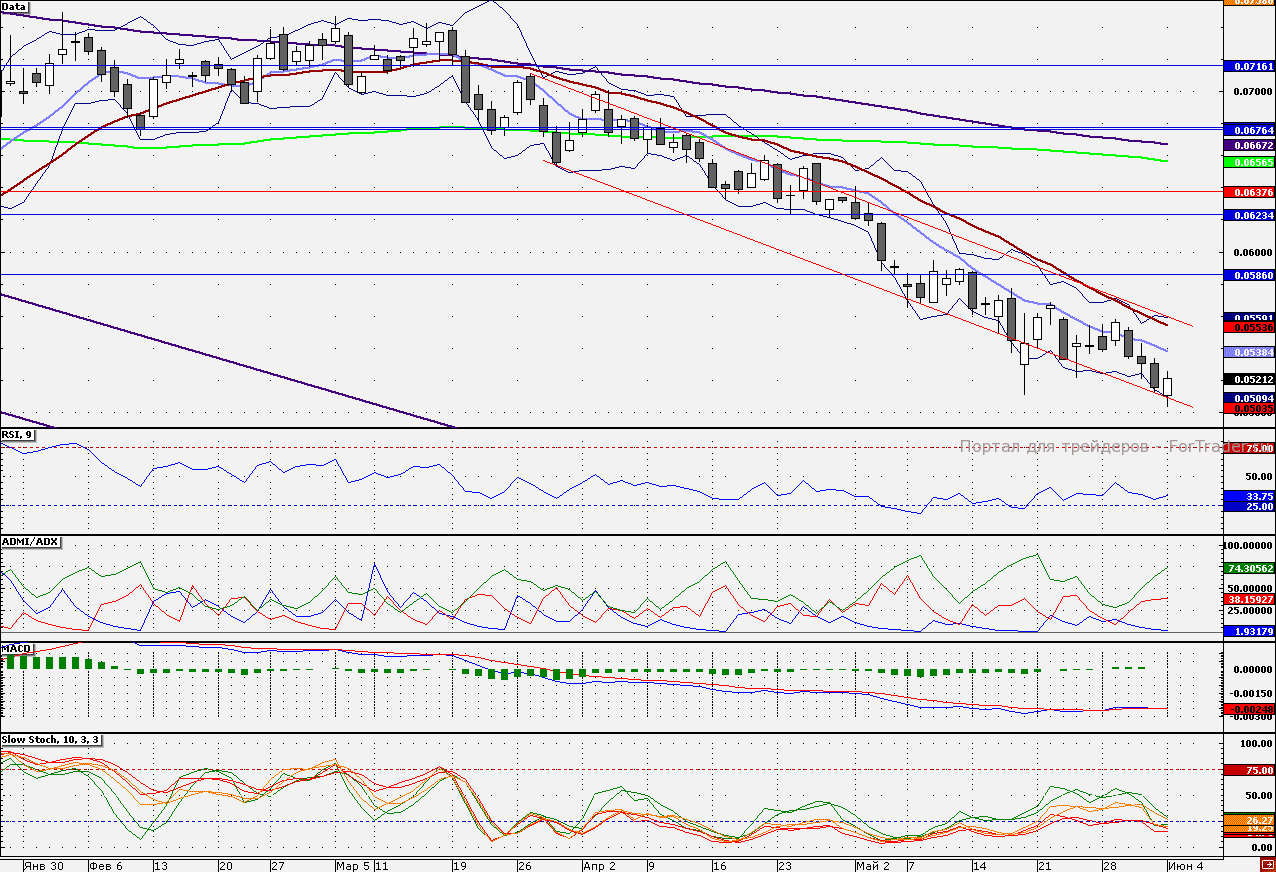Viewport: 1276px width, 872px height.
Task: Select the Data panel label
Action: coord(15,7)
